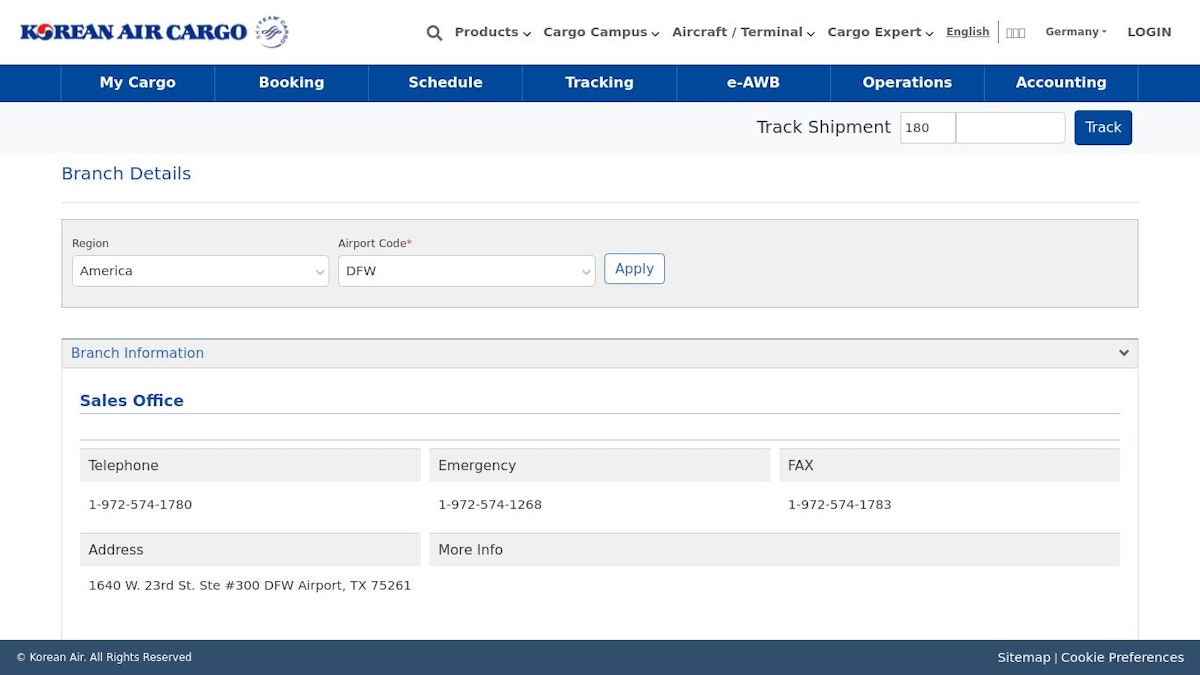Focus the air waybill number input field
Image resolution: width=1200 pixels, height=675 pixels.
[1010, 128]
